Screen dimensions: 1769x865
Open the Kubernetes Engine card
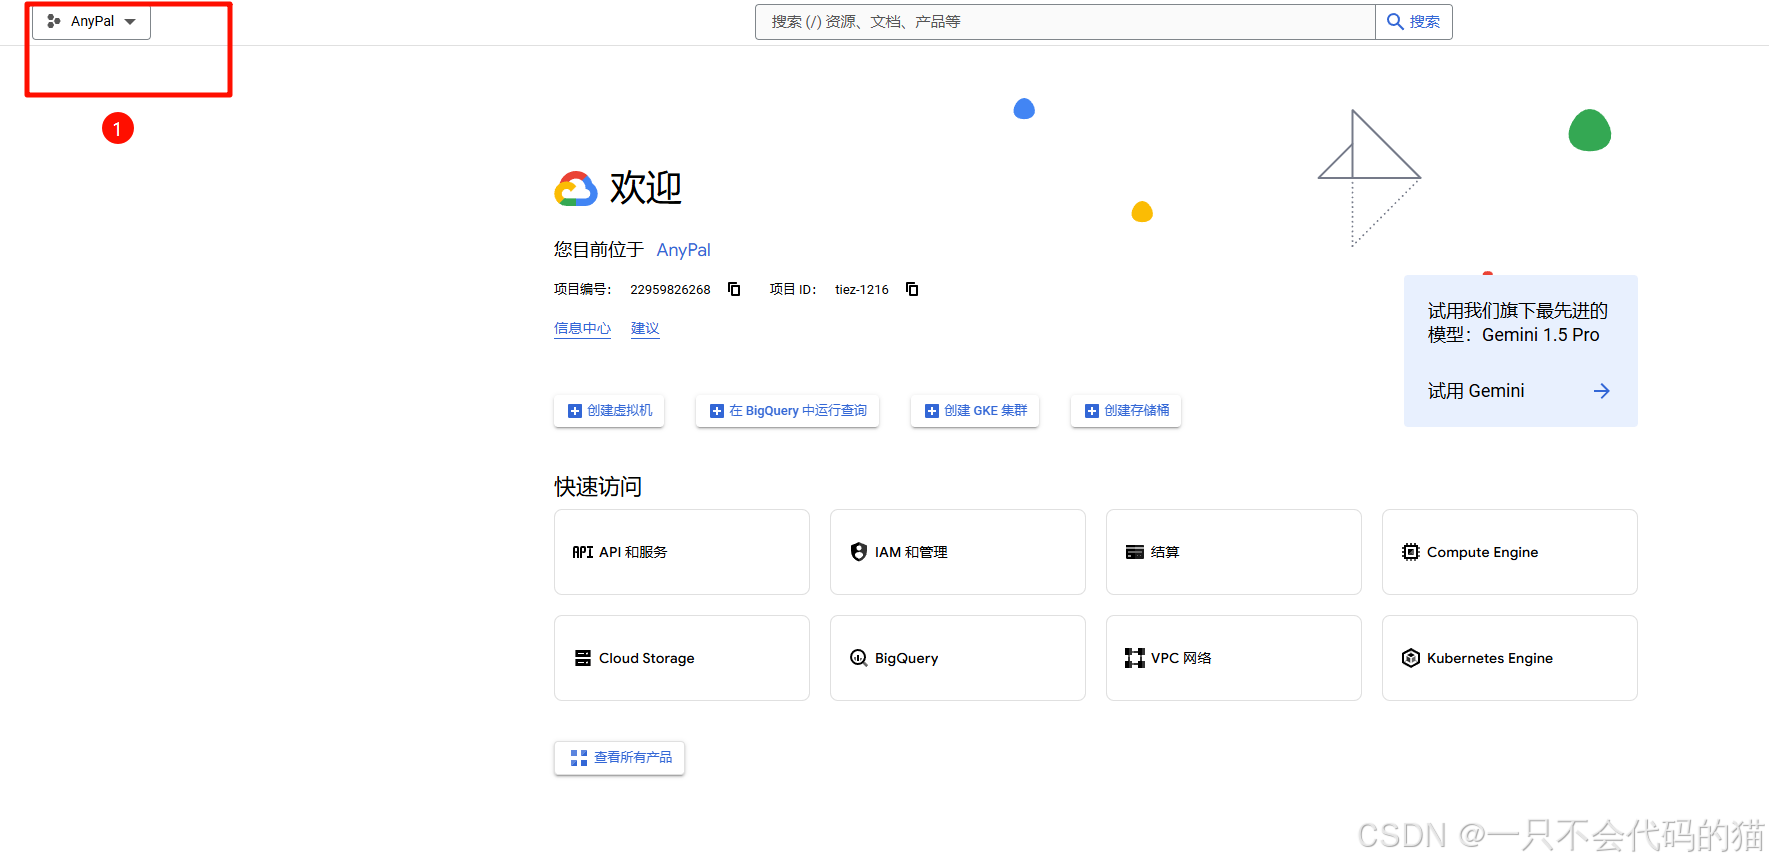point(1510,658)
